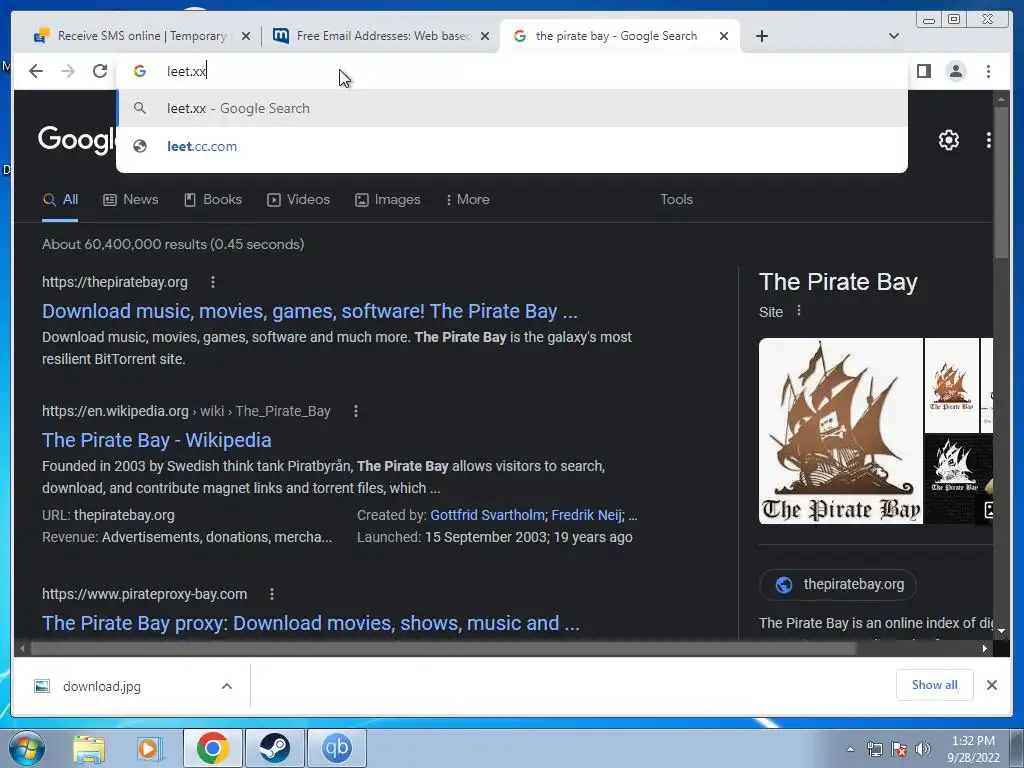Close the Free Email Addresses tab
The height and width of the screenshot is (768, 1024).
485,37
